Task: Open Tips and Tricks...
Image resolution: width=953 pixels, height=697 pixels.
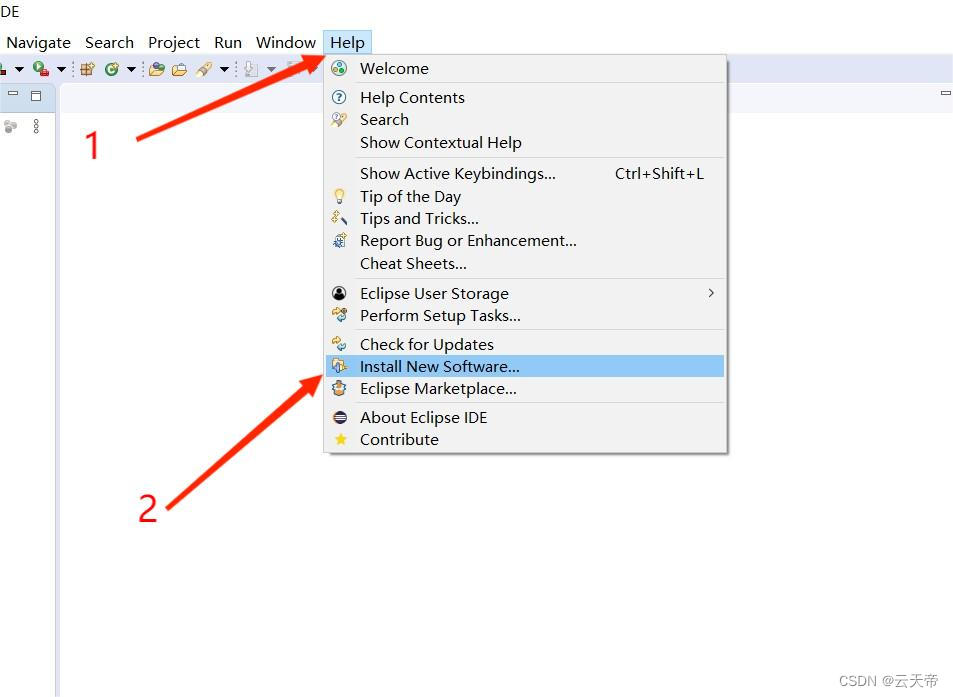Action: (526, 218)
